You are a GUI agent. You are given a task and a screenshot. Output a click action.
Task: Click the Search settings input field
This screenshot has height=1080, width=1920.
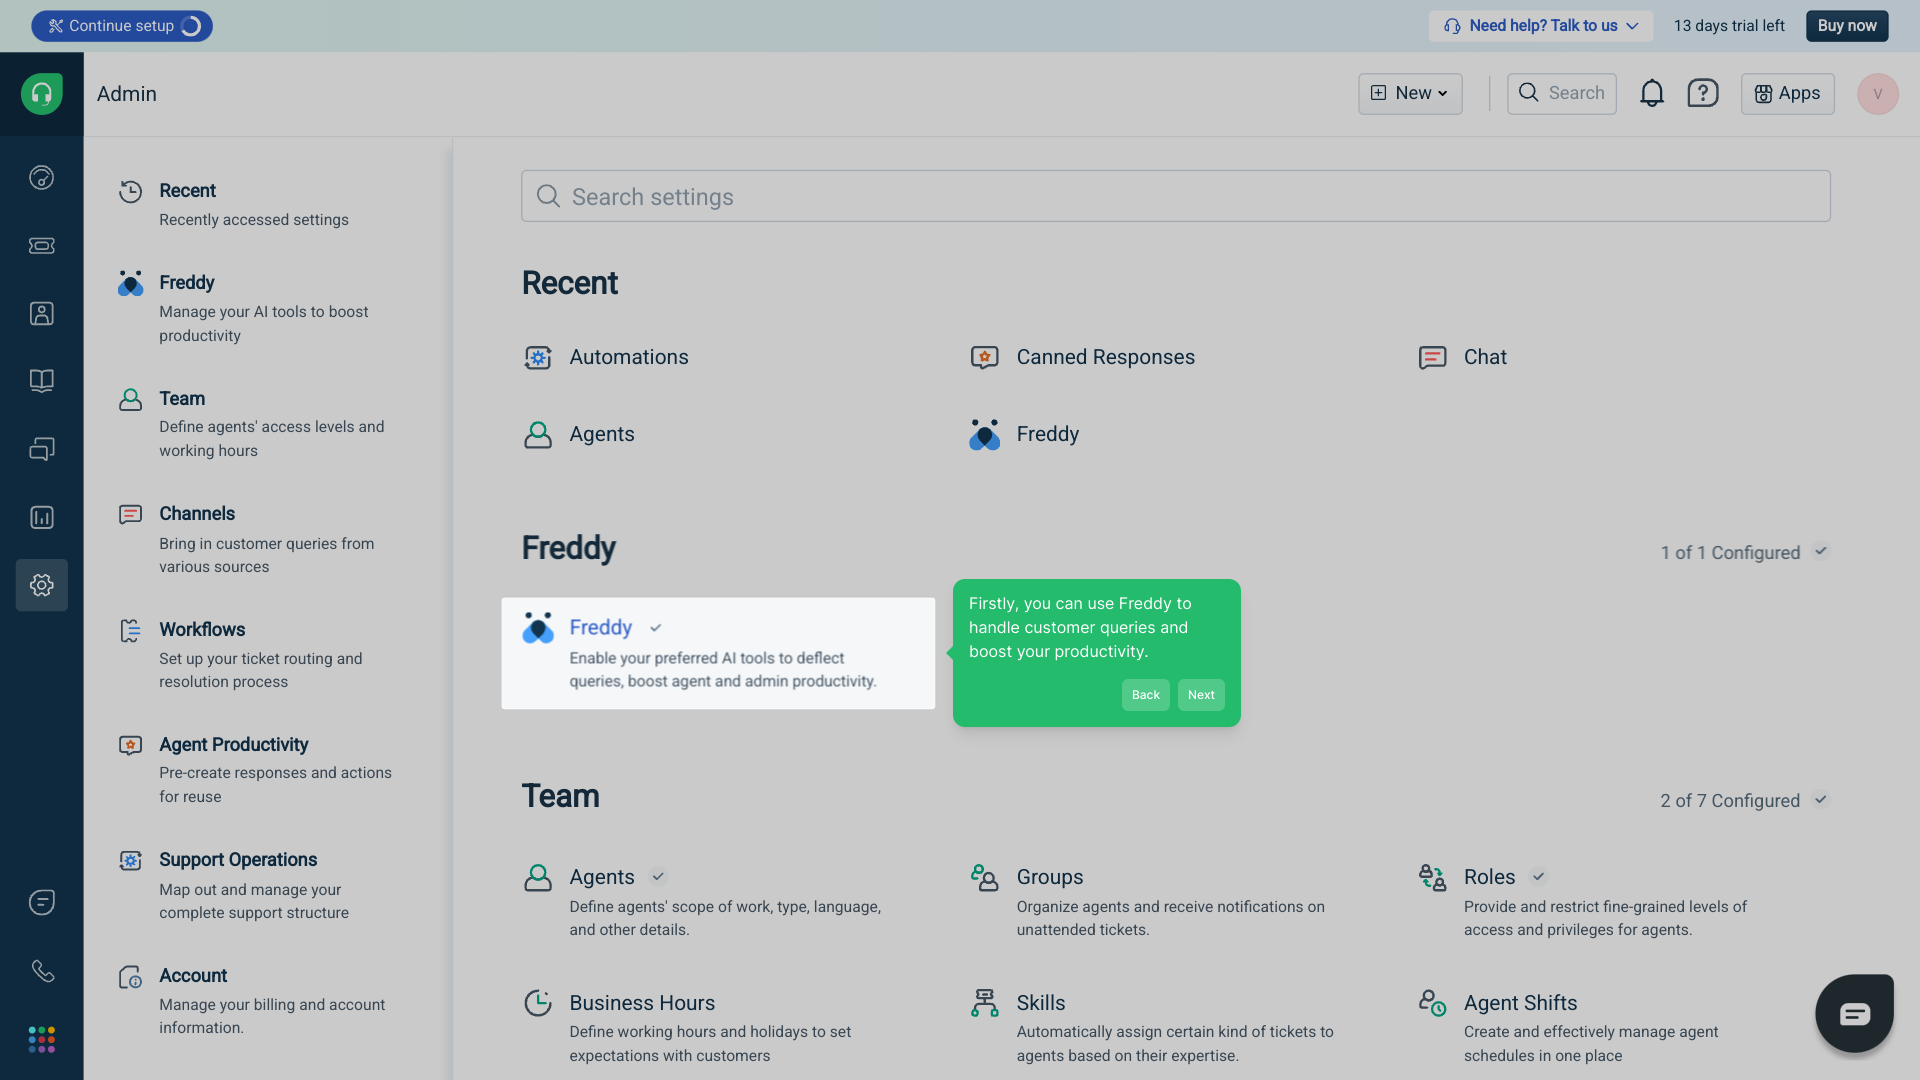pyautogui.click(x=1175, y=197)
